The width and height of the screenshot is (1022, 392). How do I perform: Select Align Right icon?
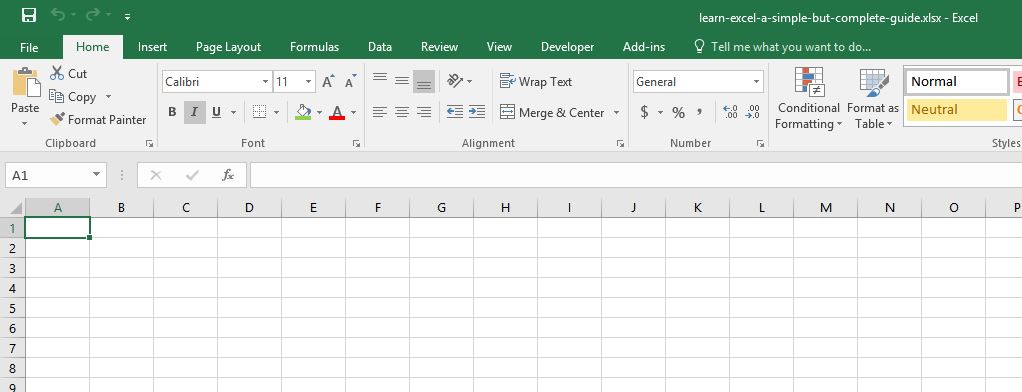[424, 112]
